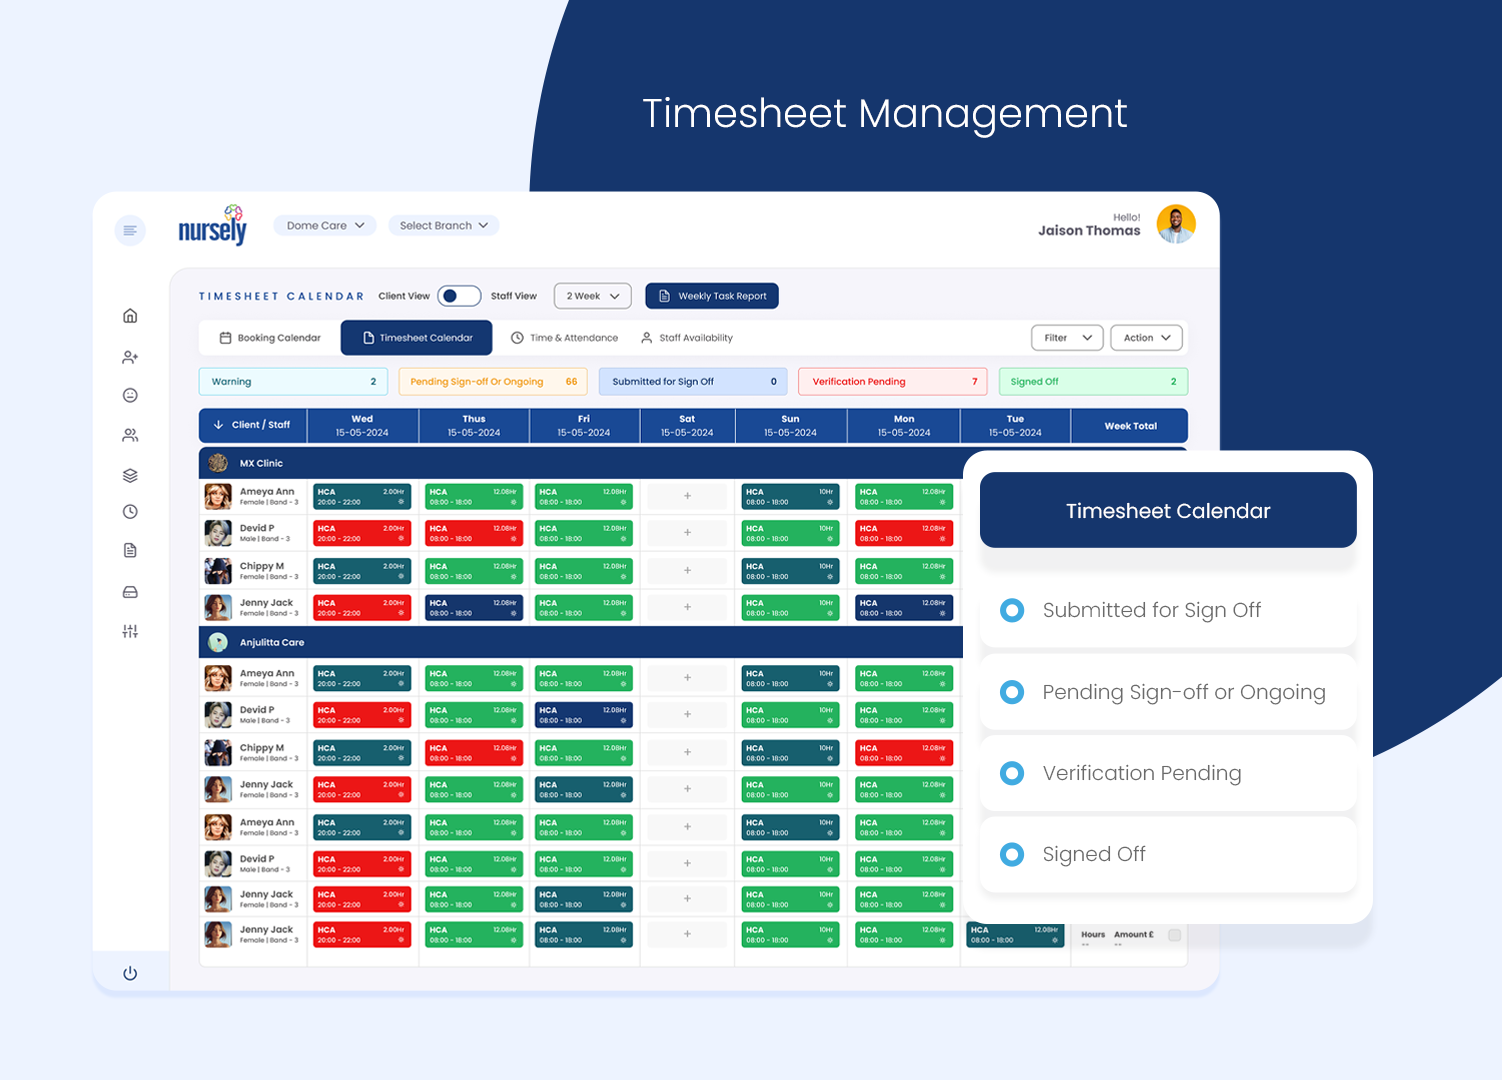Click Ameya Ann's avatar under MX Clinic
The width and height of the screenshot is (1502, 1080).
pos(218,496)
